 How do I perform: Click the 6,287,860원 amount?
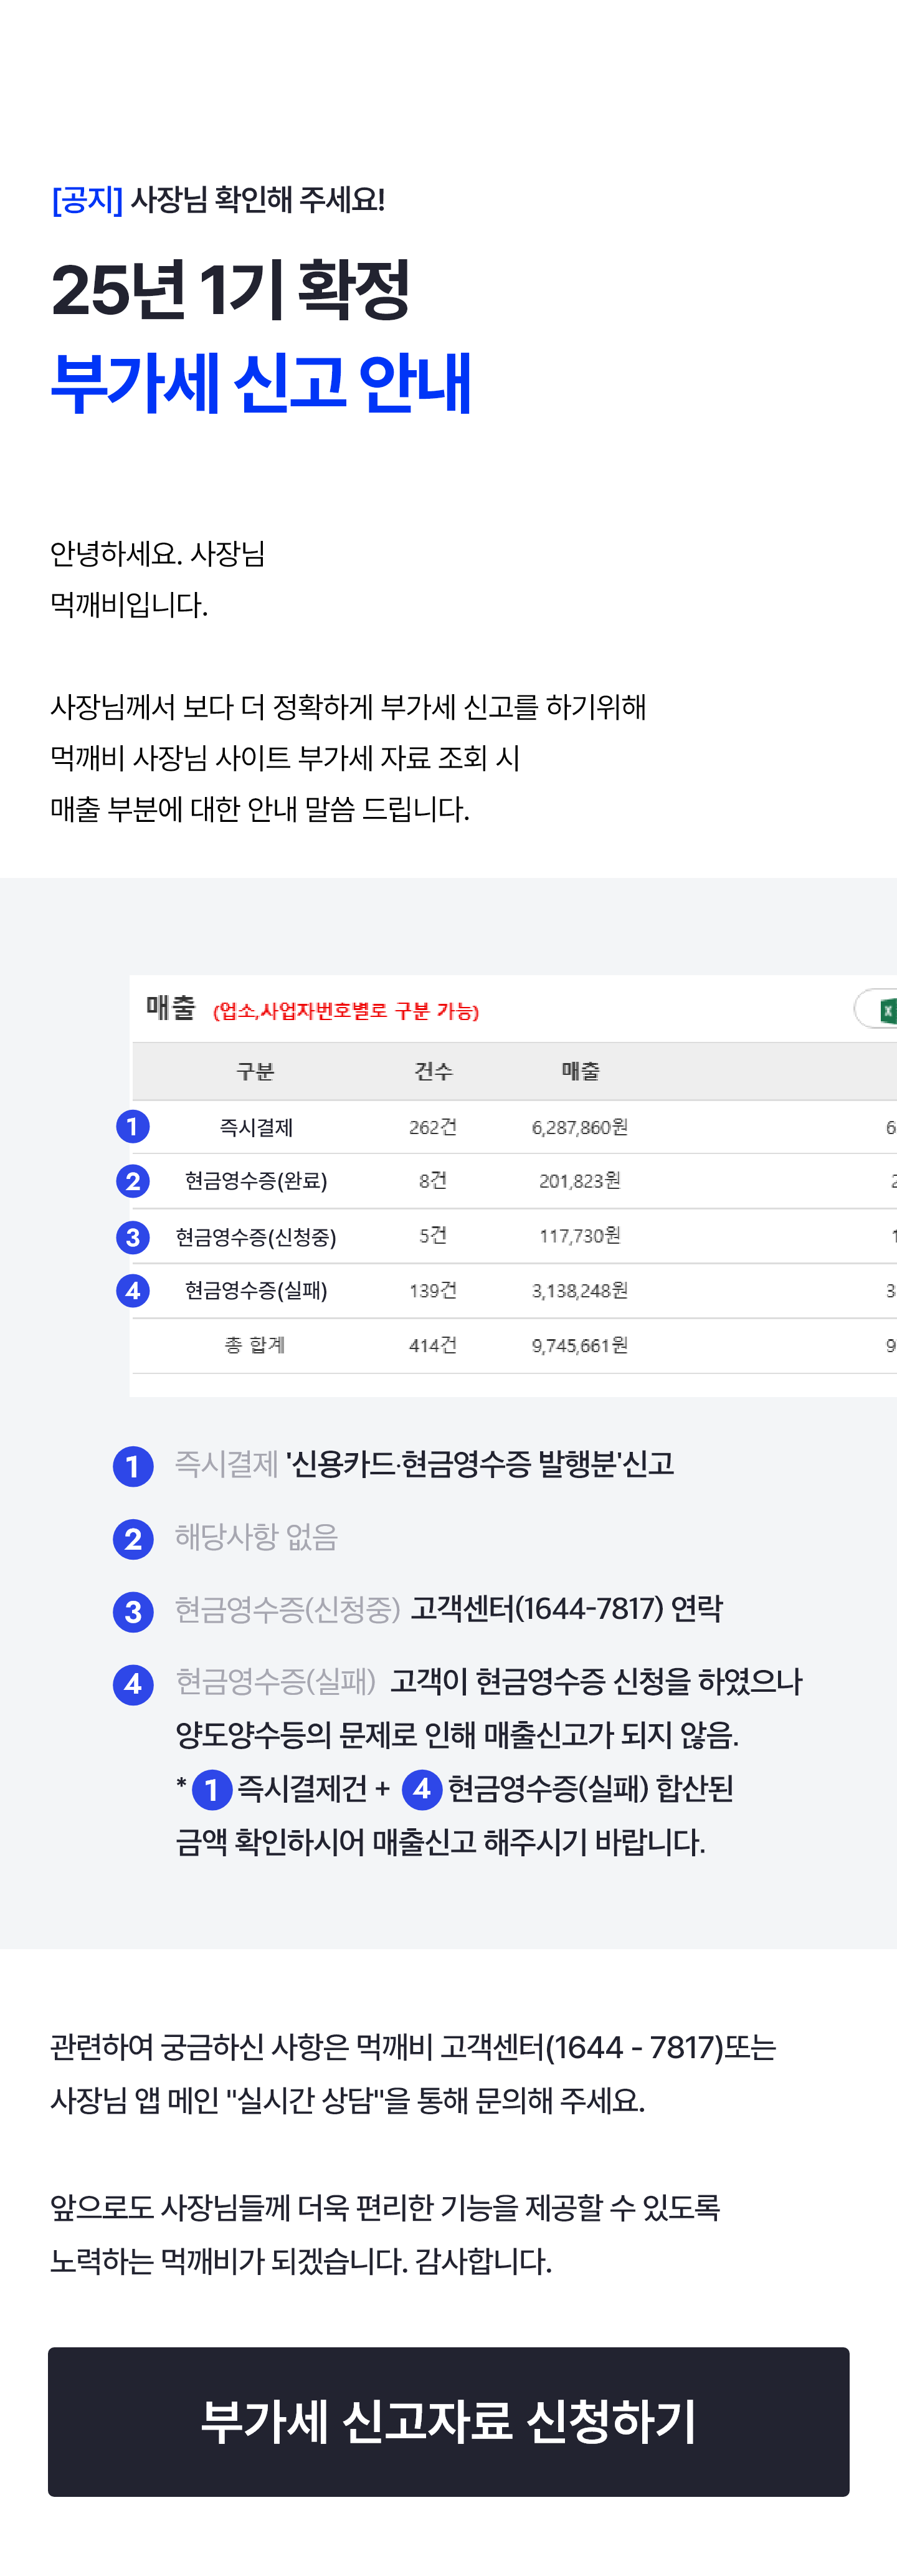(x=580, y=1127)
